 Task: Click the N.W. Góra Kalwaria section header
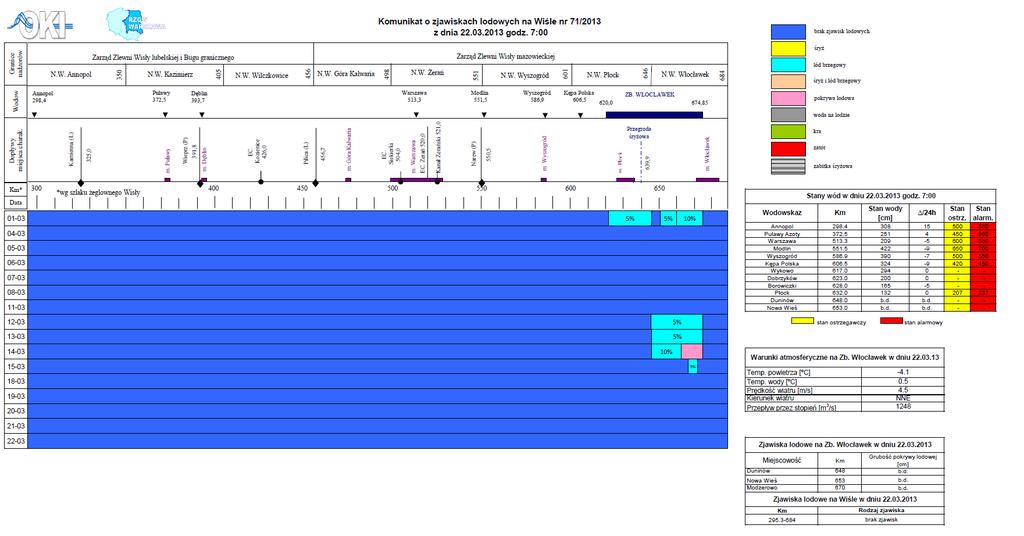click(x=346, y=74)
